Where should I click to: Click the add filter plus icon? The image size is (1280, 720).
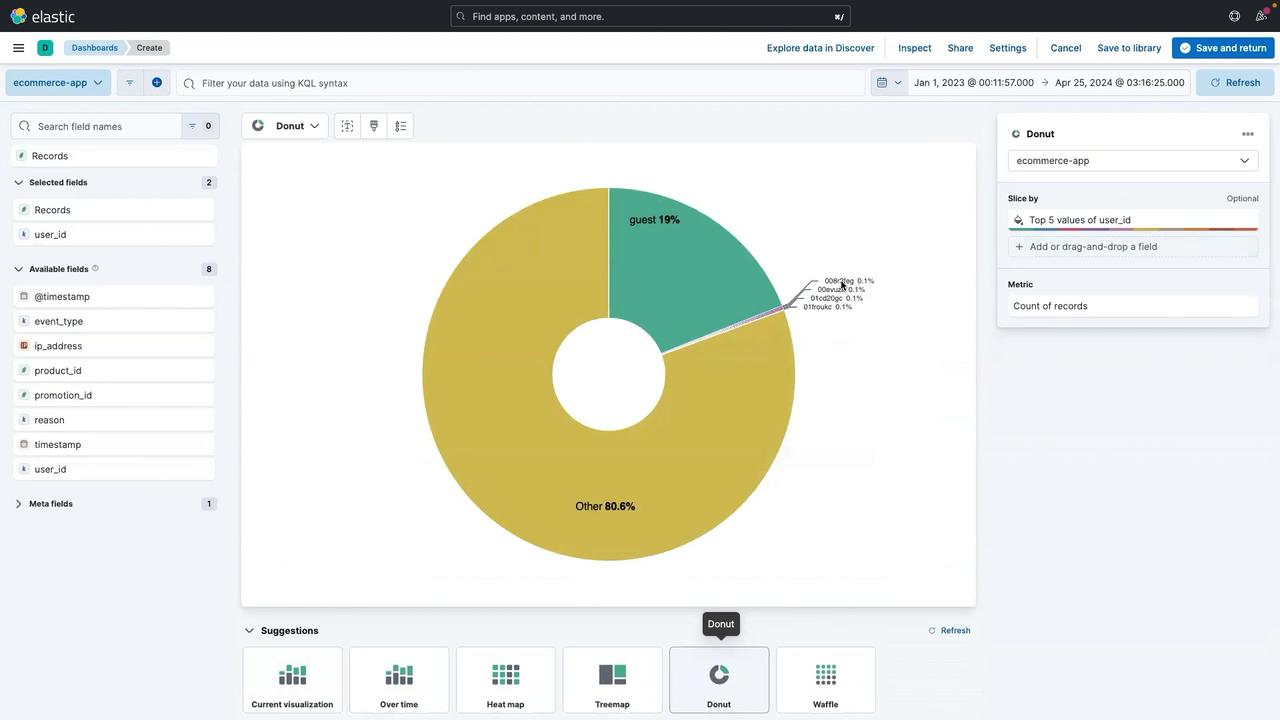(x=157, y=83)
